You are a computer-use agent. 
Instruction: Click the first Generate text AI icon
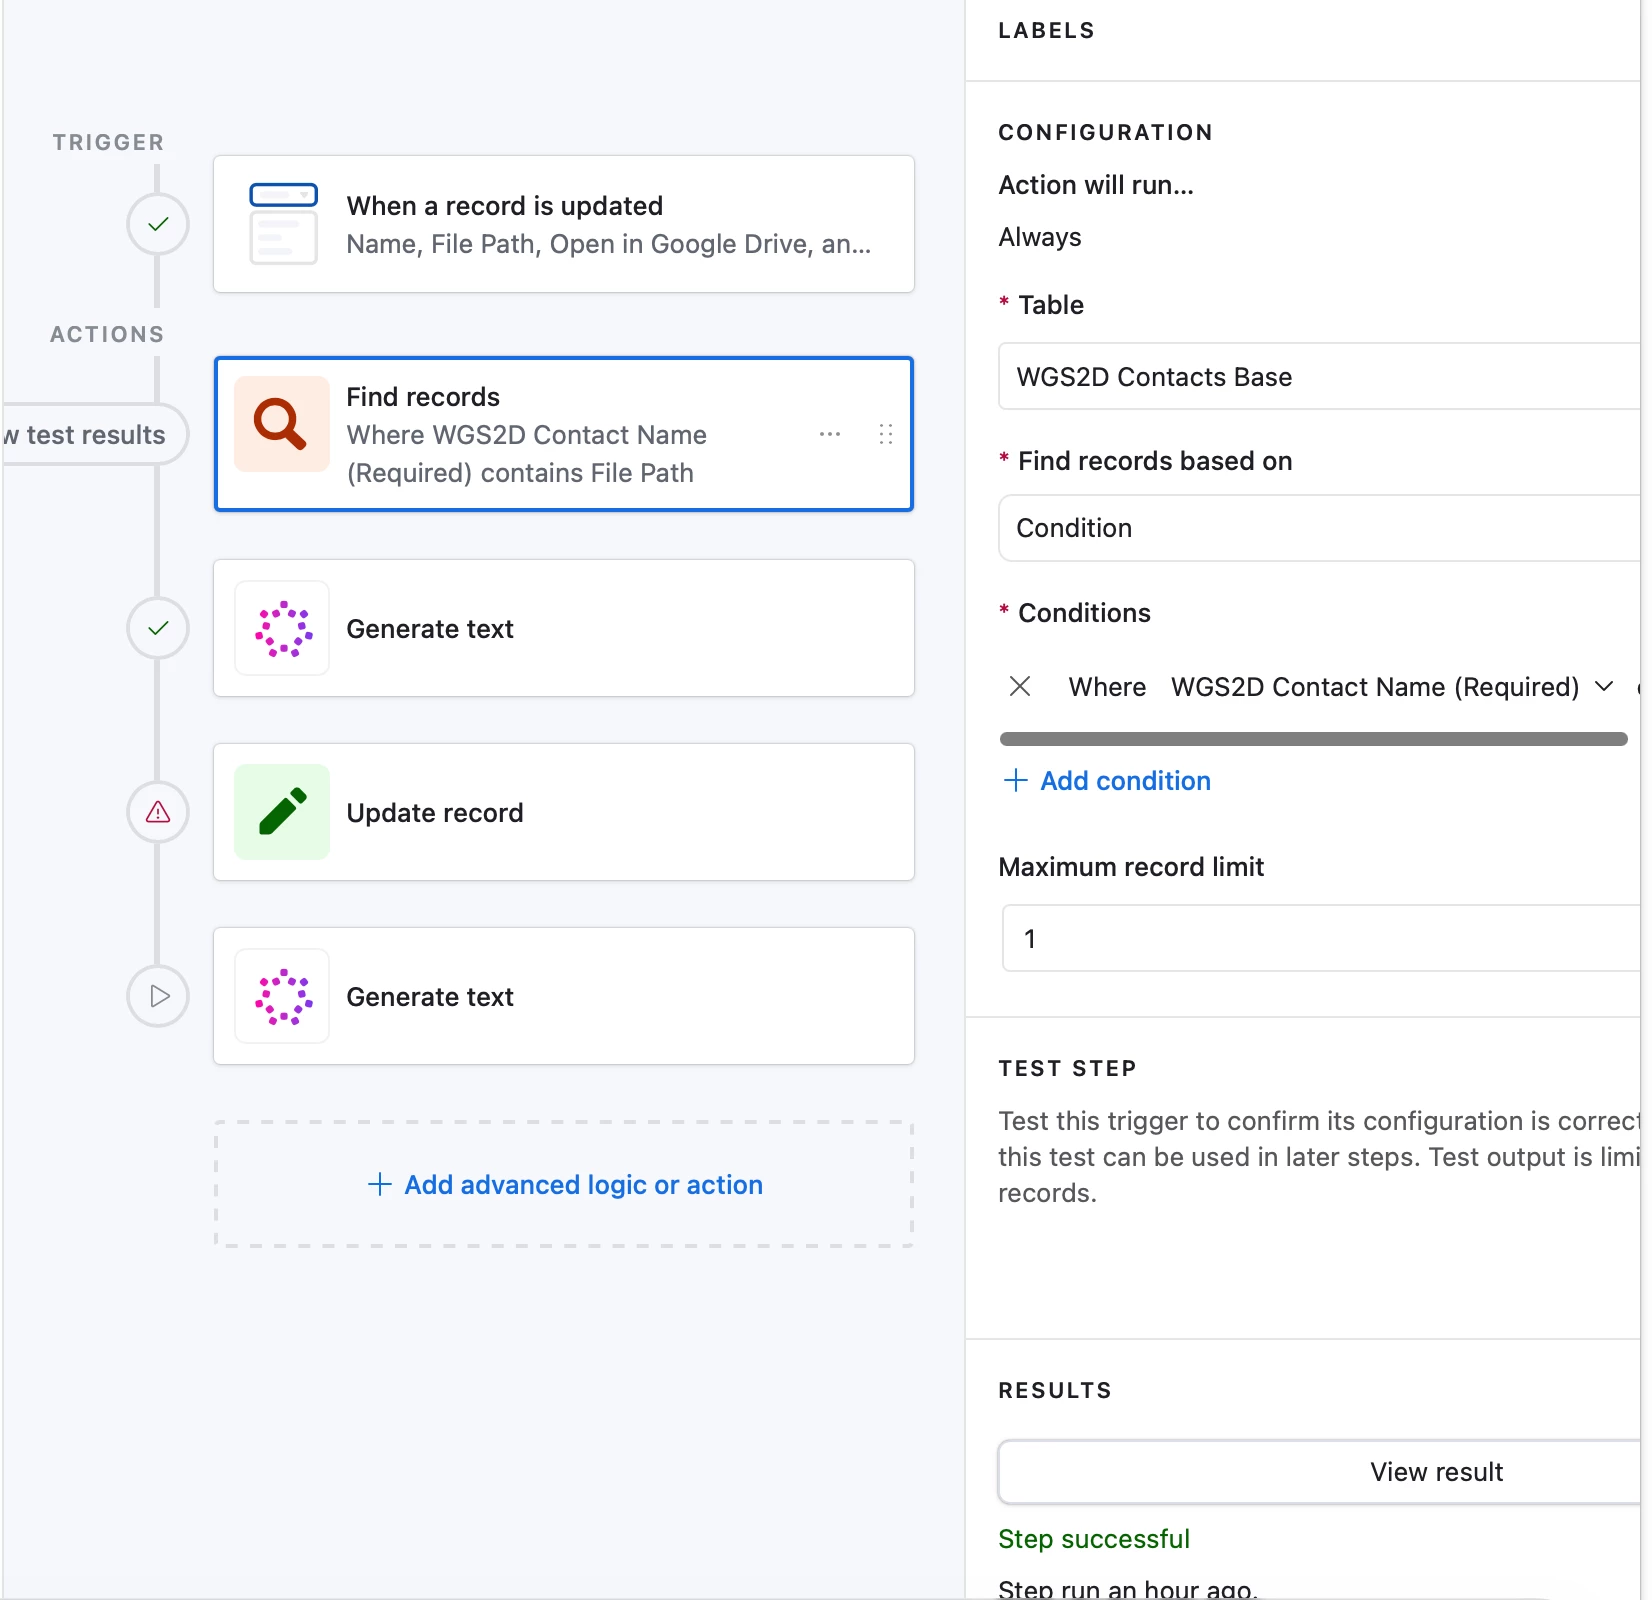coord(282,629)
